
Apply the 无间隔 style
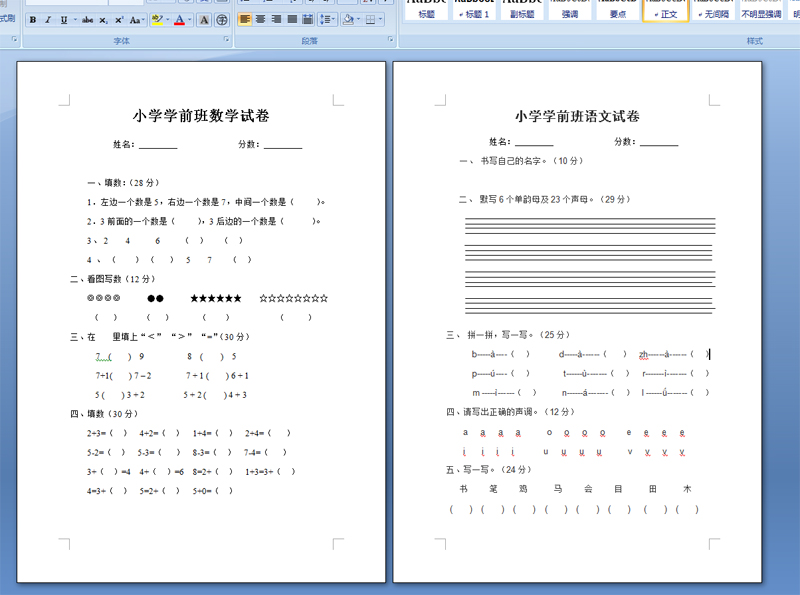[x=714, y=10]
